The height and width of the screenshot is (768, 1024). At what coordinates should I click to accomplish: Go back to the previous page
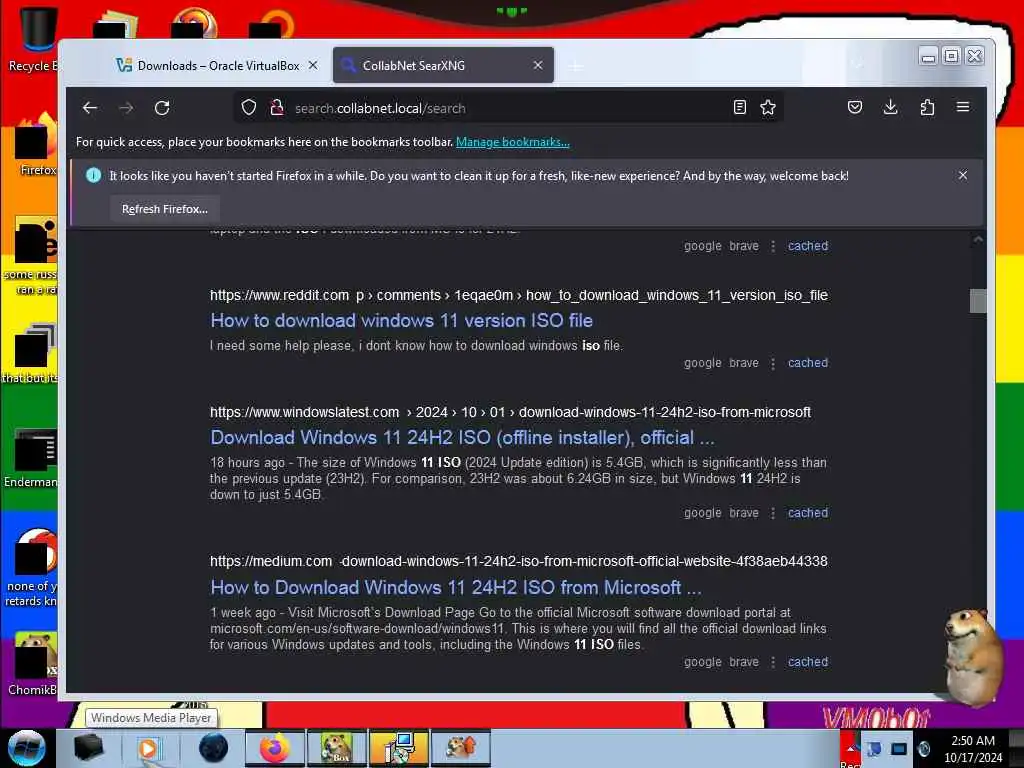pyautogui.click(x=90, y=108)
